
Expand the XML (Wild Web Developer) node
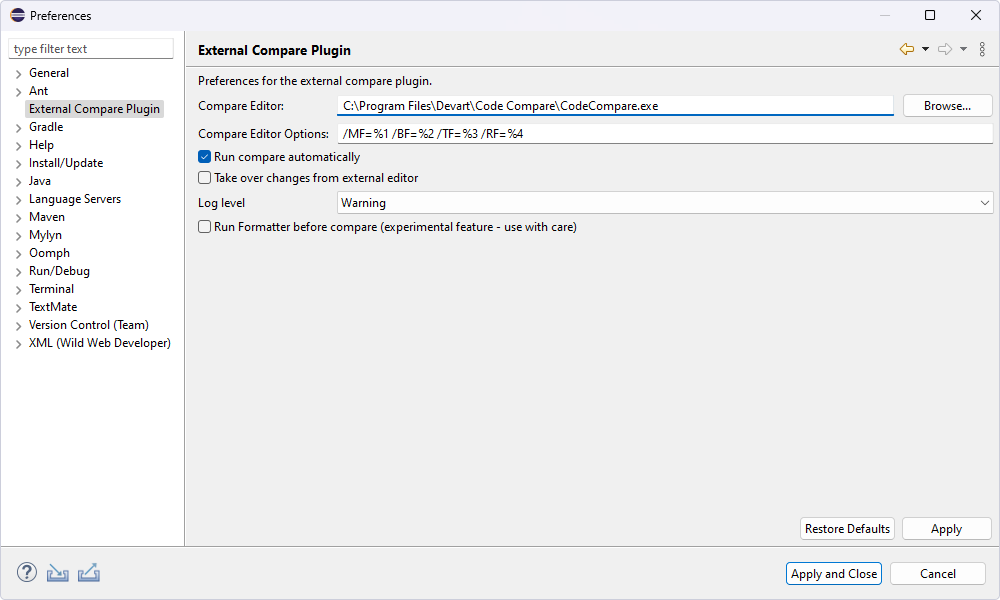pos(18,344)
